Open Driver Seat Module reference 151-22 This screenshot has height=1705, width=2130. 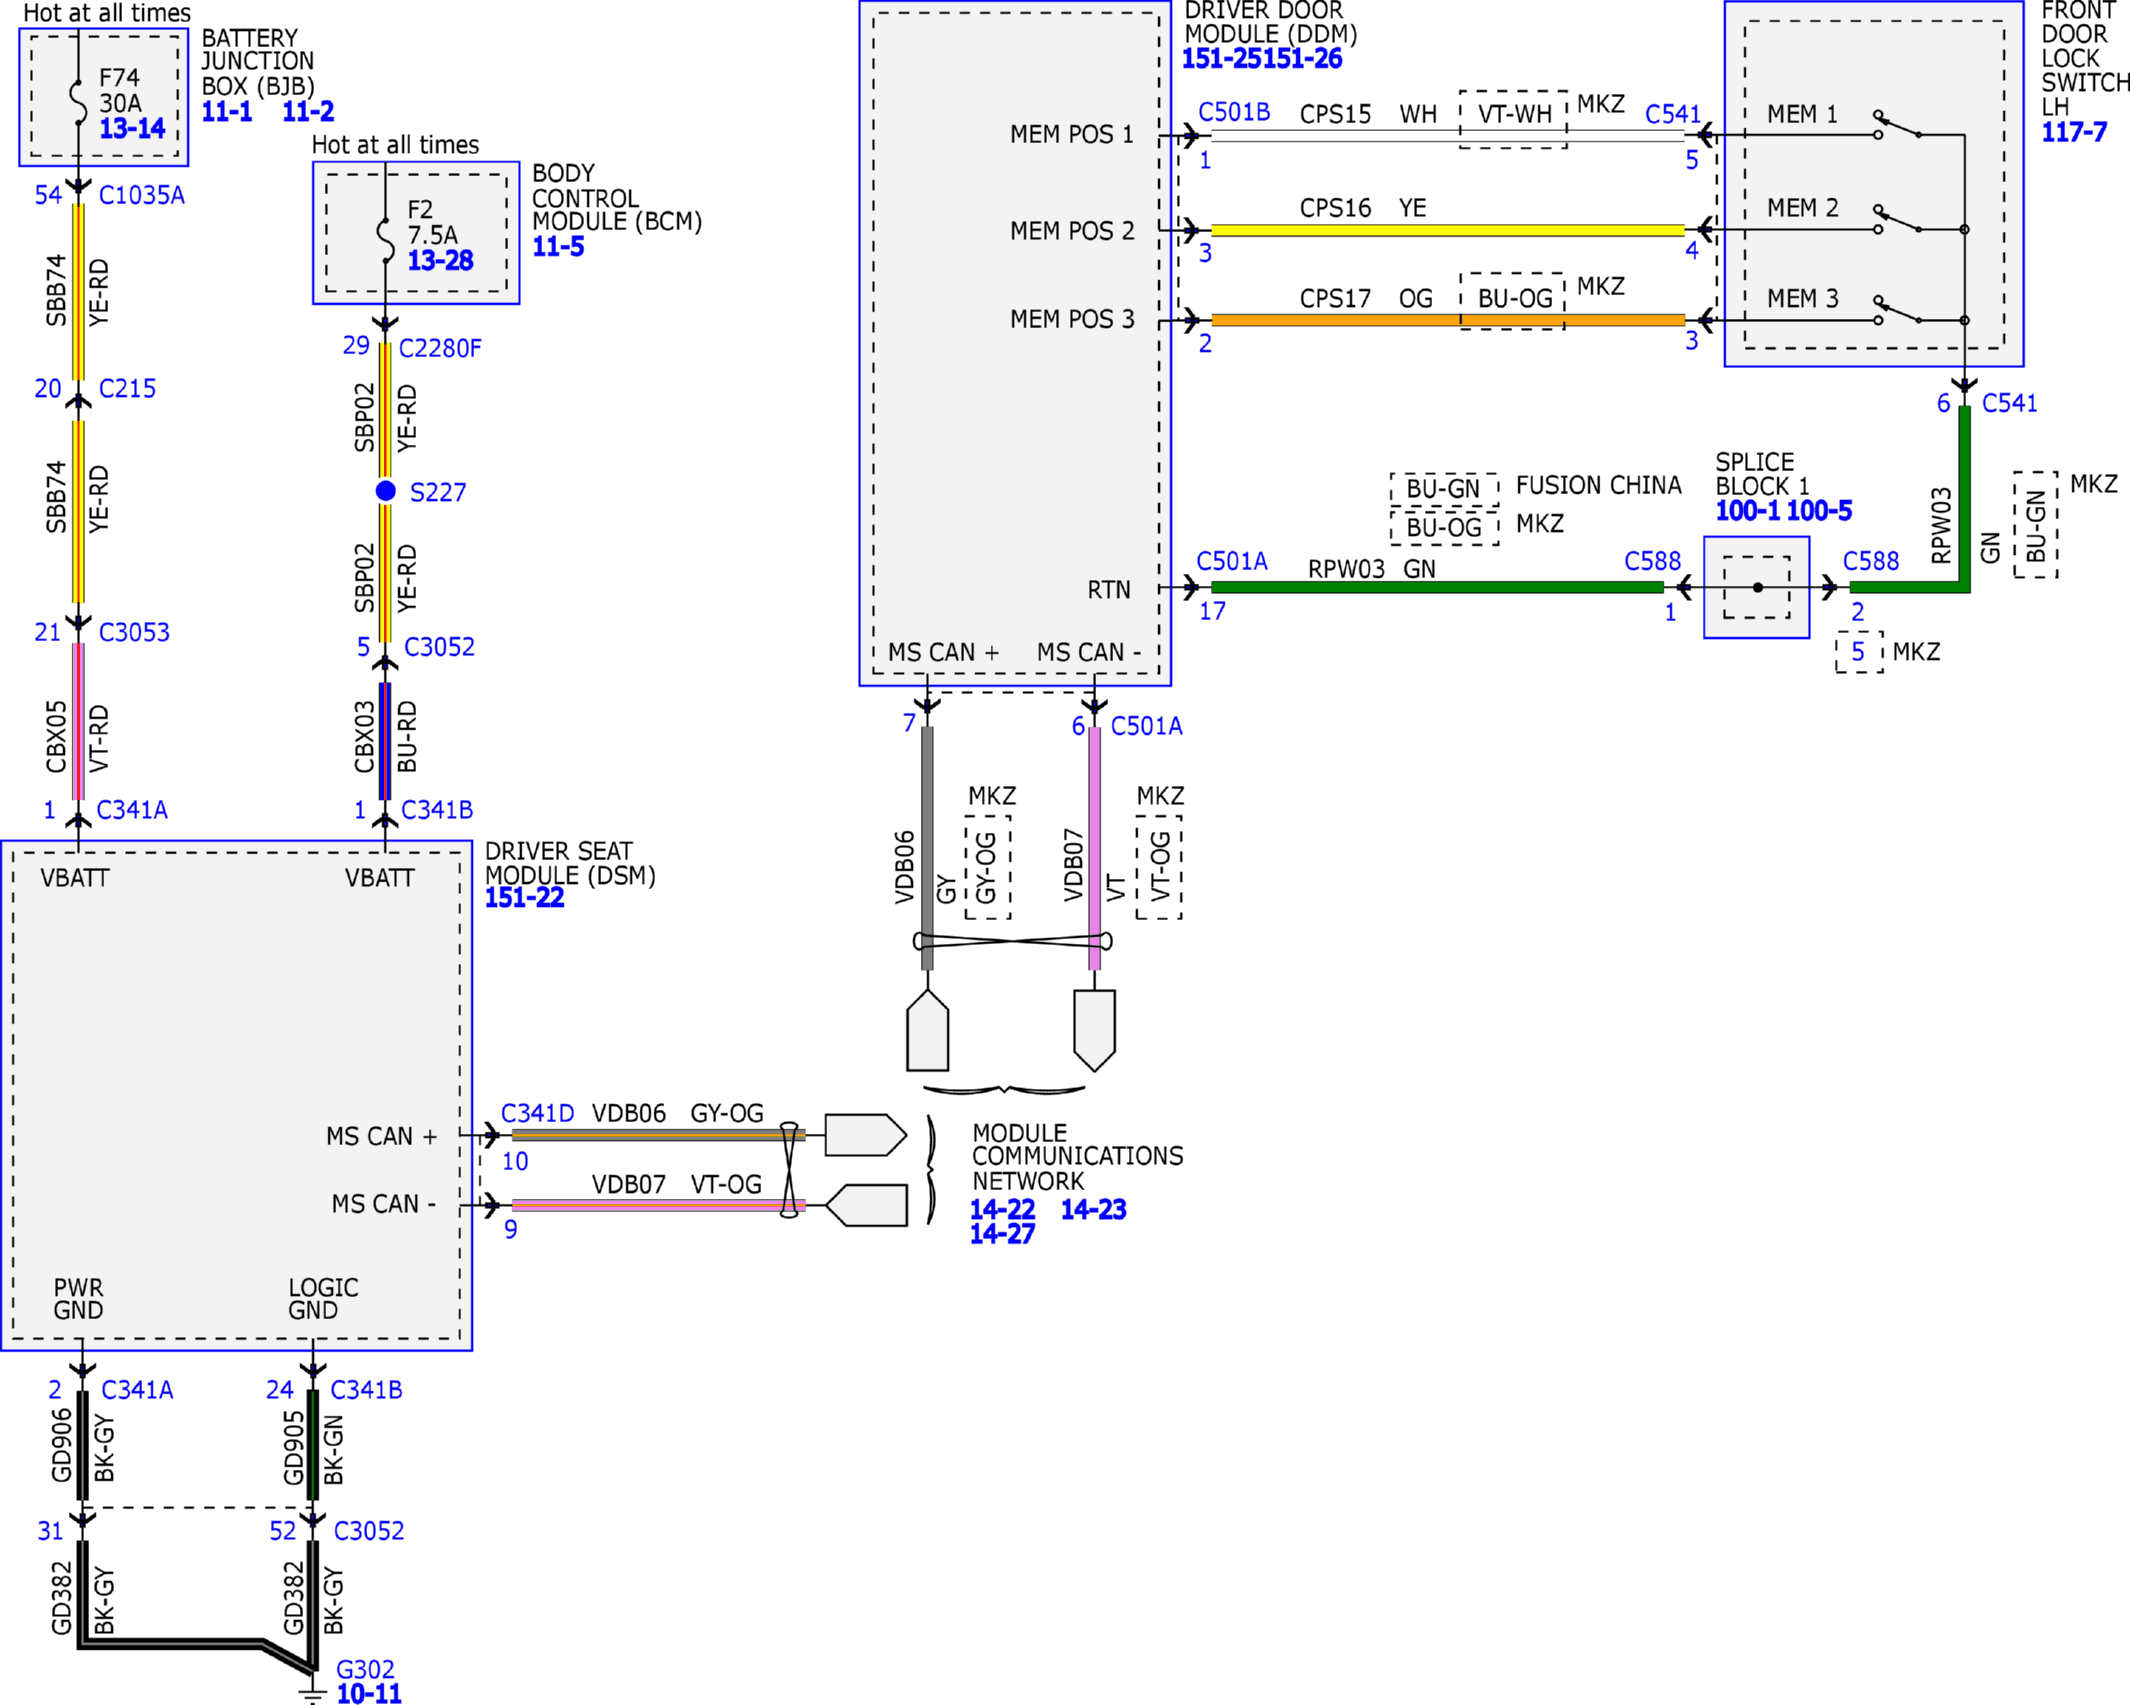(x=524, y=898)
